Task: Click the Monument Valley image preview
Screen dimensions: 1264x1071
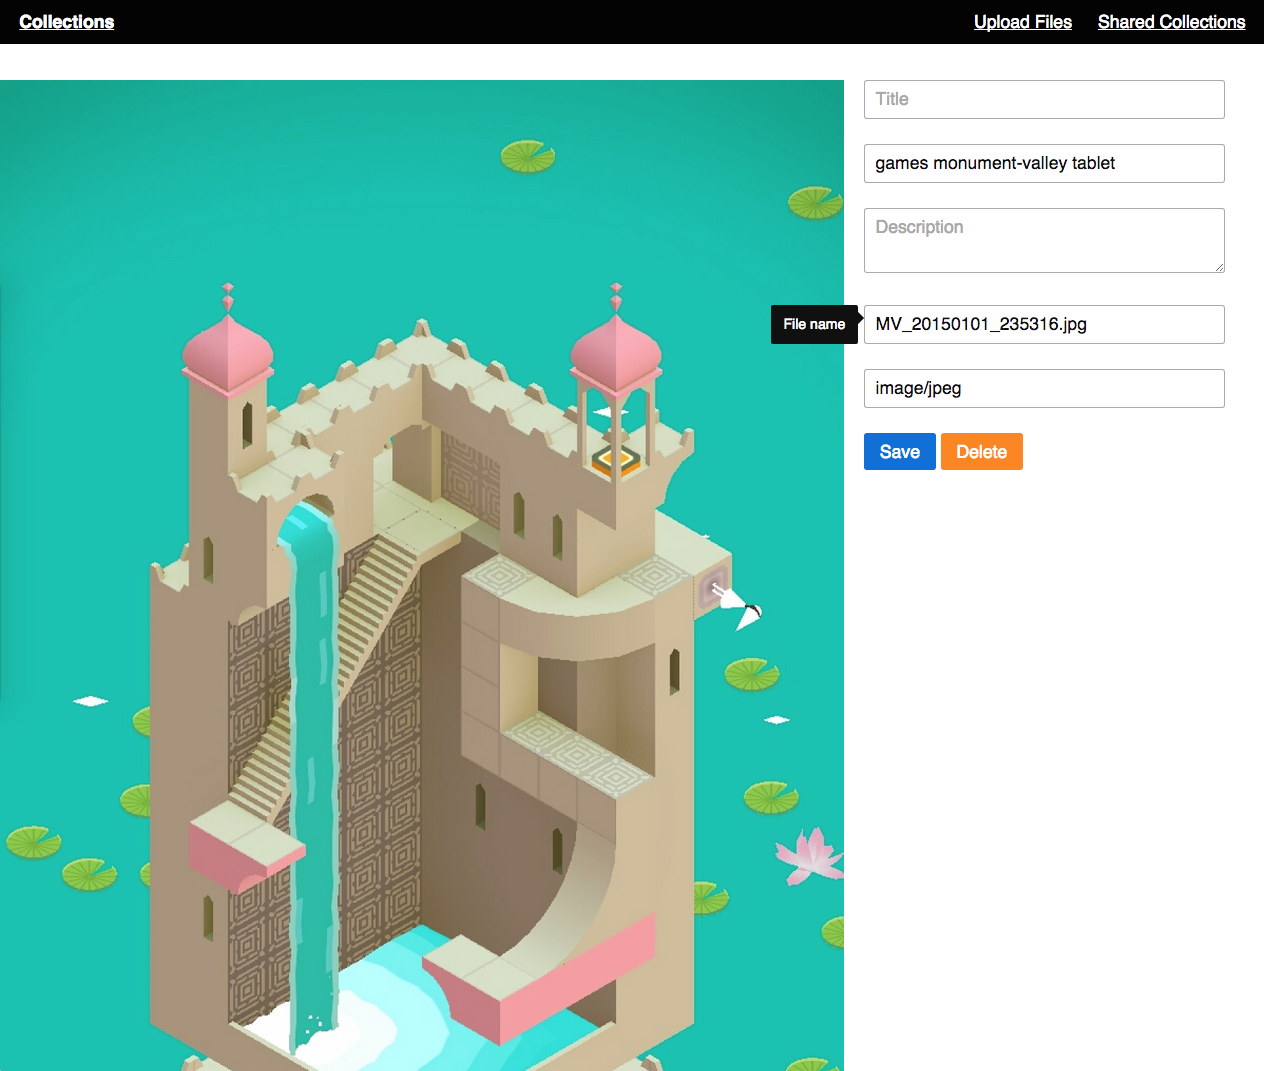Action: point(422,575)
